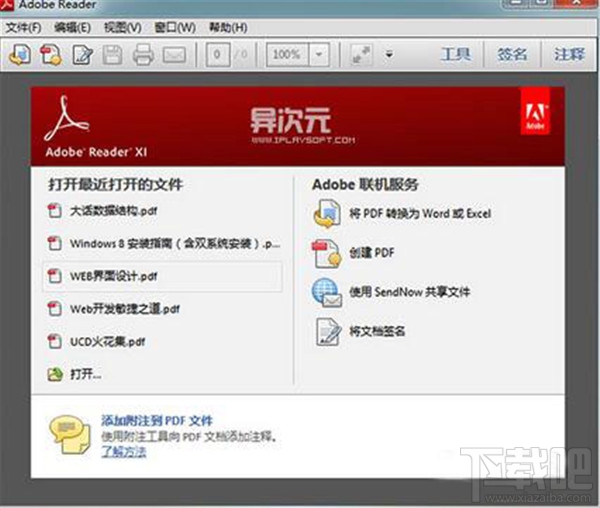Image resolution: width=600 pixels, height=508 pixels.
Task: Click the email envelope toolbar icon
Action: click(x=174, y=55)
